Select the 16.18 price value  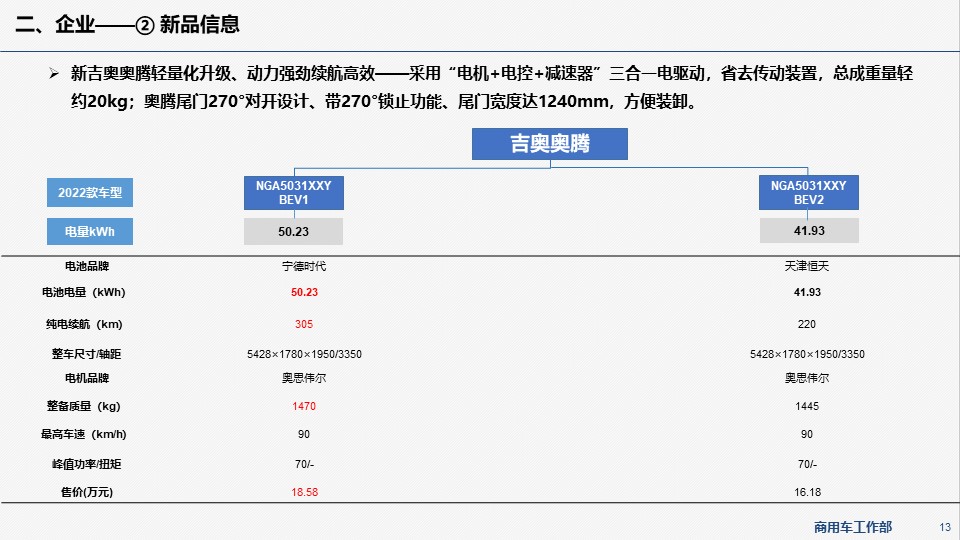tap(808, 492)
